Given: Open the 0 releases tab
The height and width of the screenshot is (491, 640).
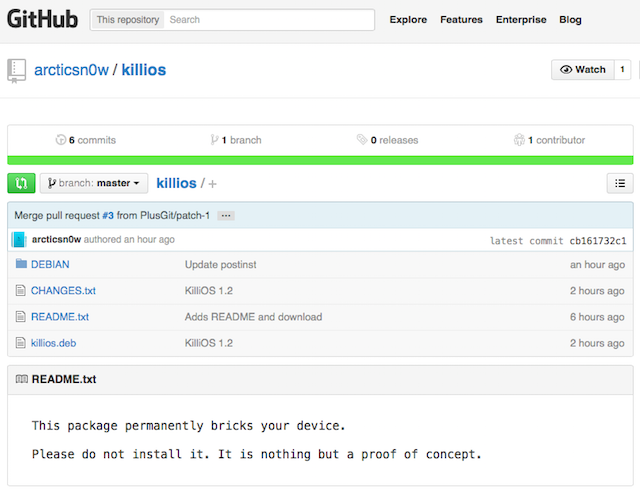Looking at the screenshot, I should pos(388,140).
